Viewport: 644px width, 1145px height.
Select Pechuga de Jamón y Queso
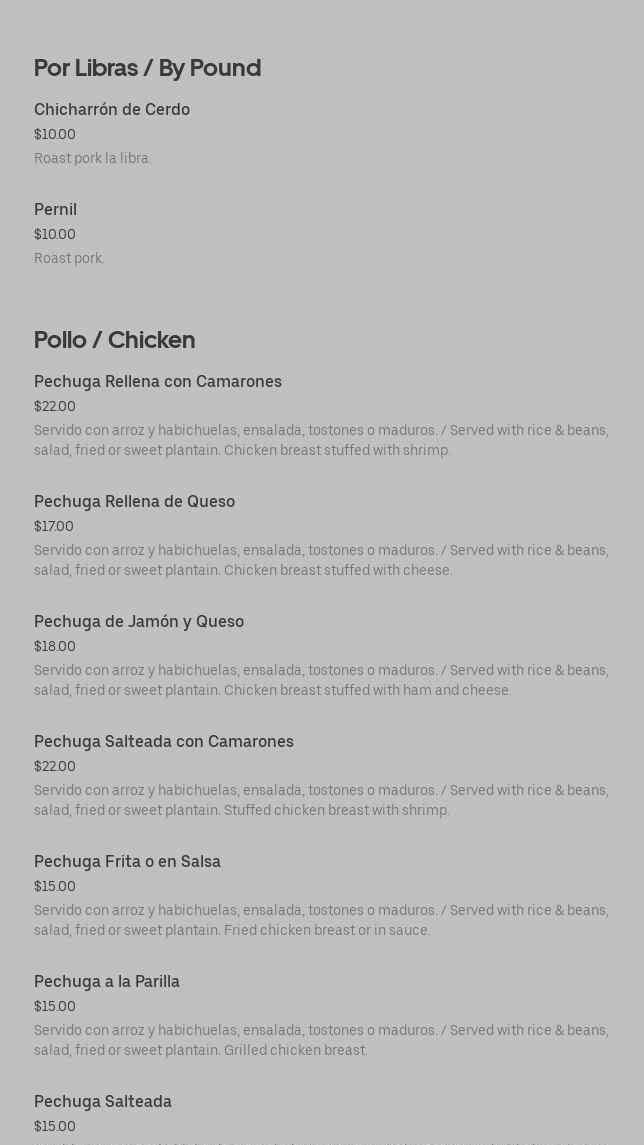click(x=139, y=622)
